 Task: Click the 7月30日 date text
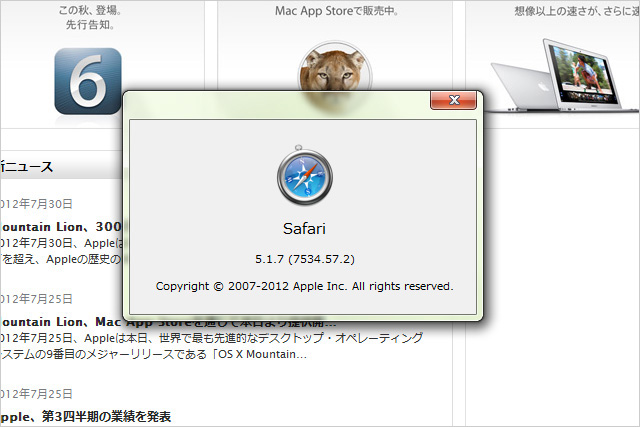tap(37, 204)
